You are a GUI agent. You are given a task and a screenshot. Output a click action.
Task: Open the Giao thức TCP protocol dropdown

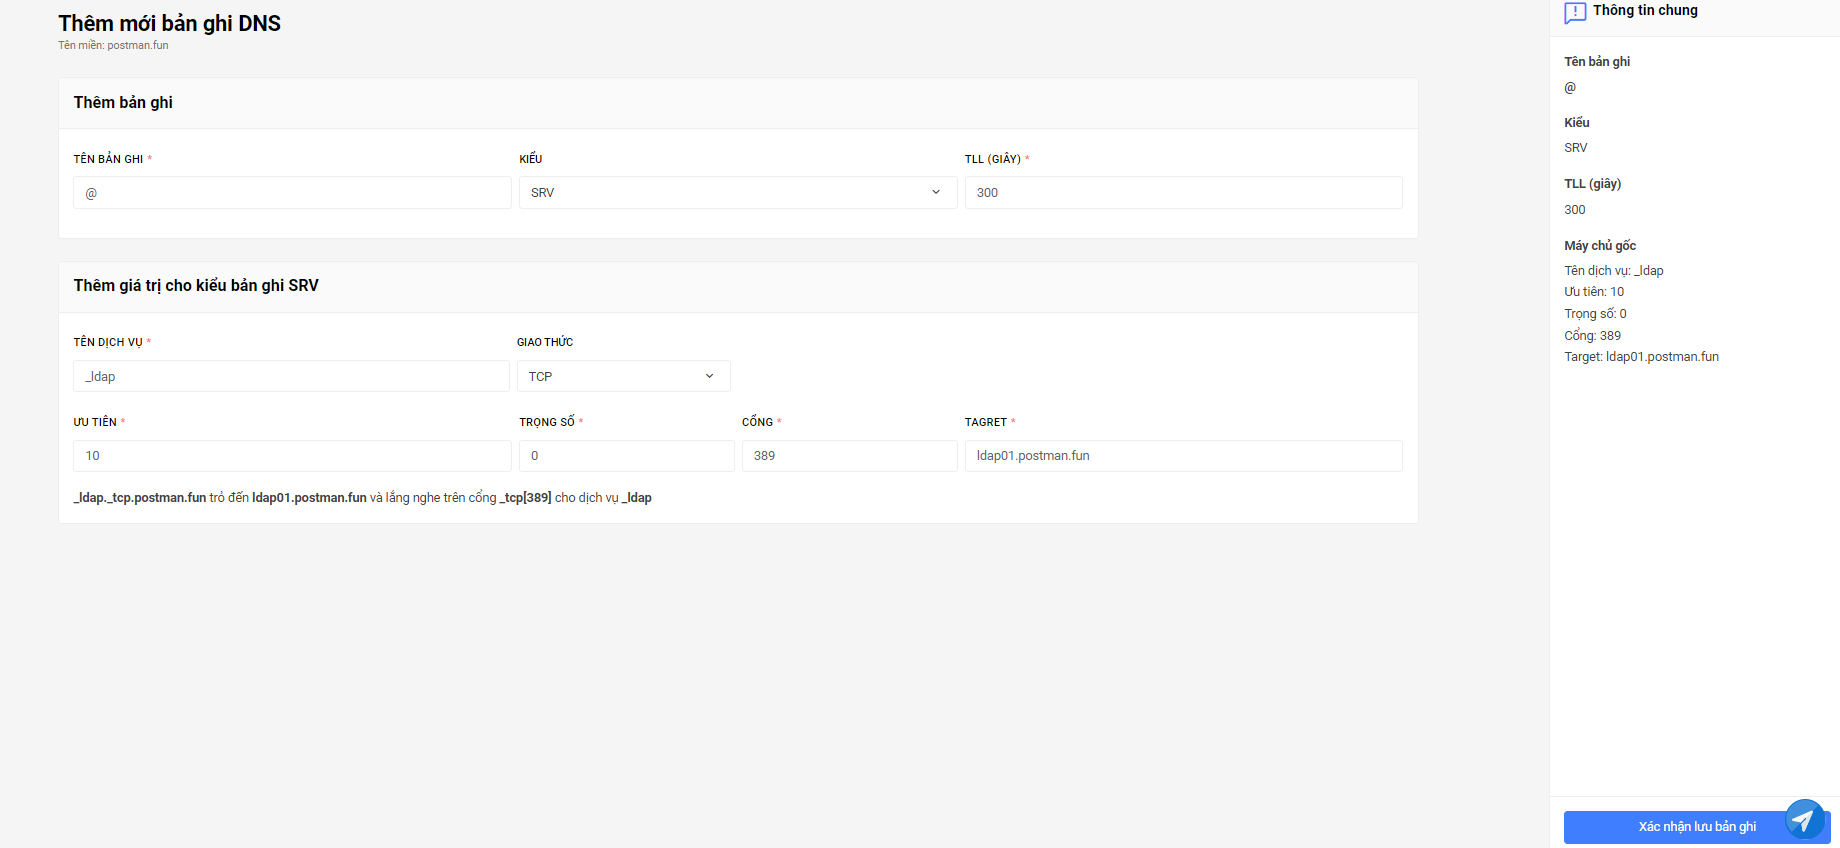[x=624, y=376]
